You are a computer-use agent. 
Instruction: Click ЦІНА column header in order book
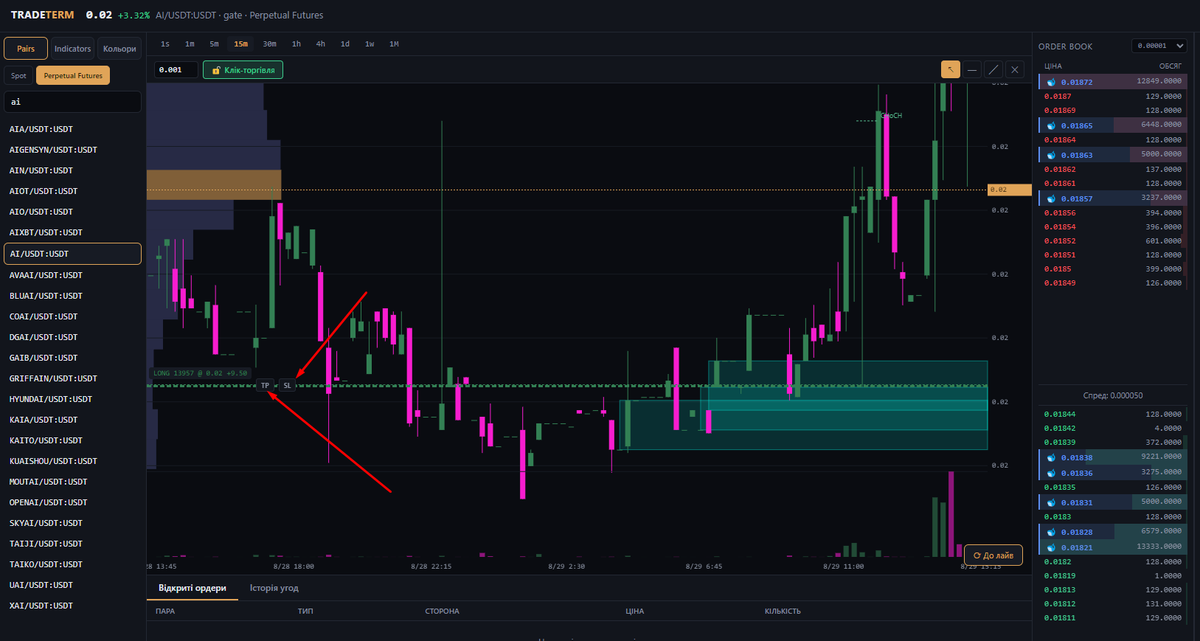(1052, 66)
